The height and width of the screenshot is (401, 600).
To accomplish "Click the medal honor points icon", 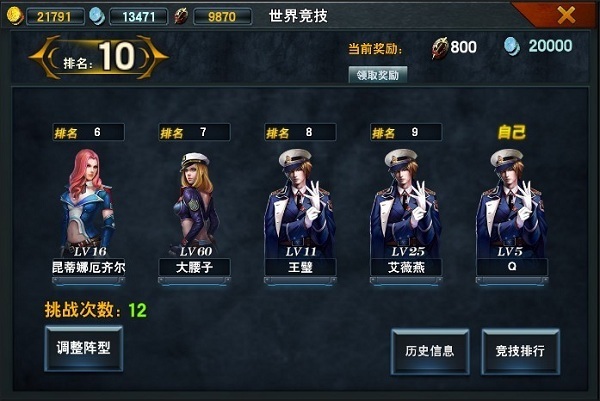I will [181, 16].
